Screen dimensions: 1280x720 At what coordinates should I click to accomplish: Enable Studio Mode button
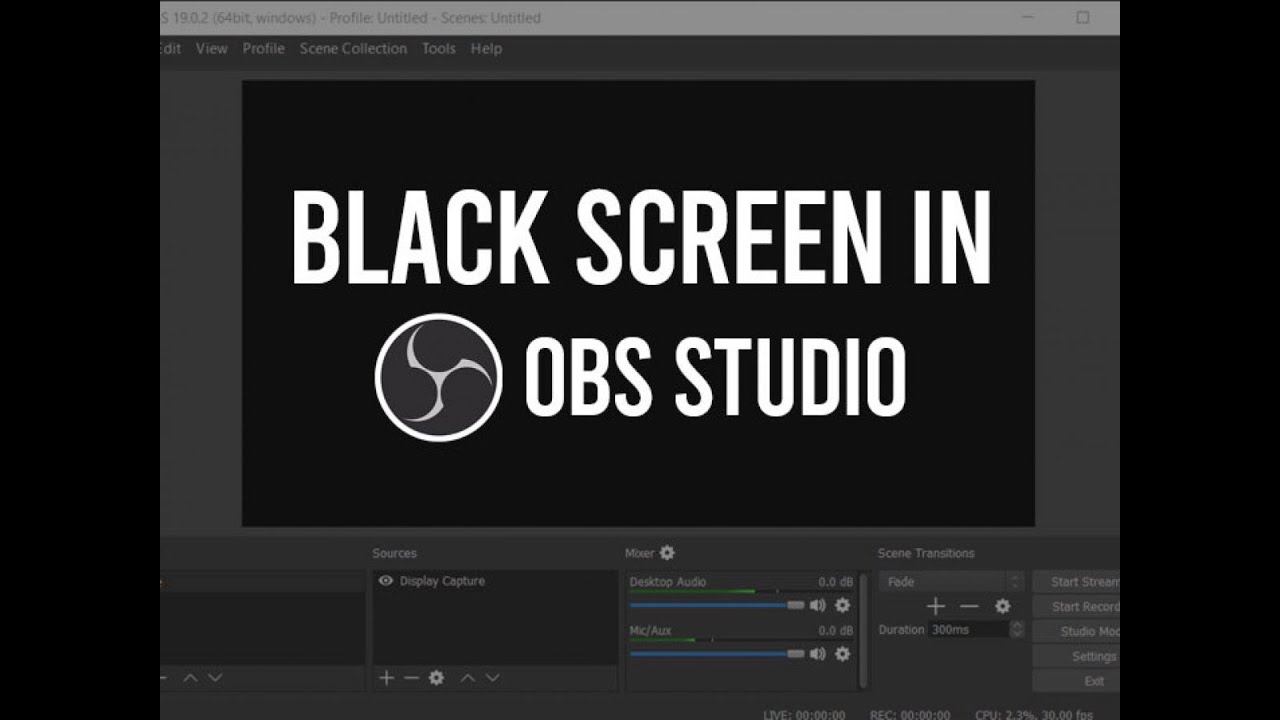pos(1076,632)
